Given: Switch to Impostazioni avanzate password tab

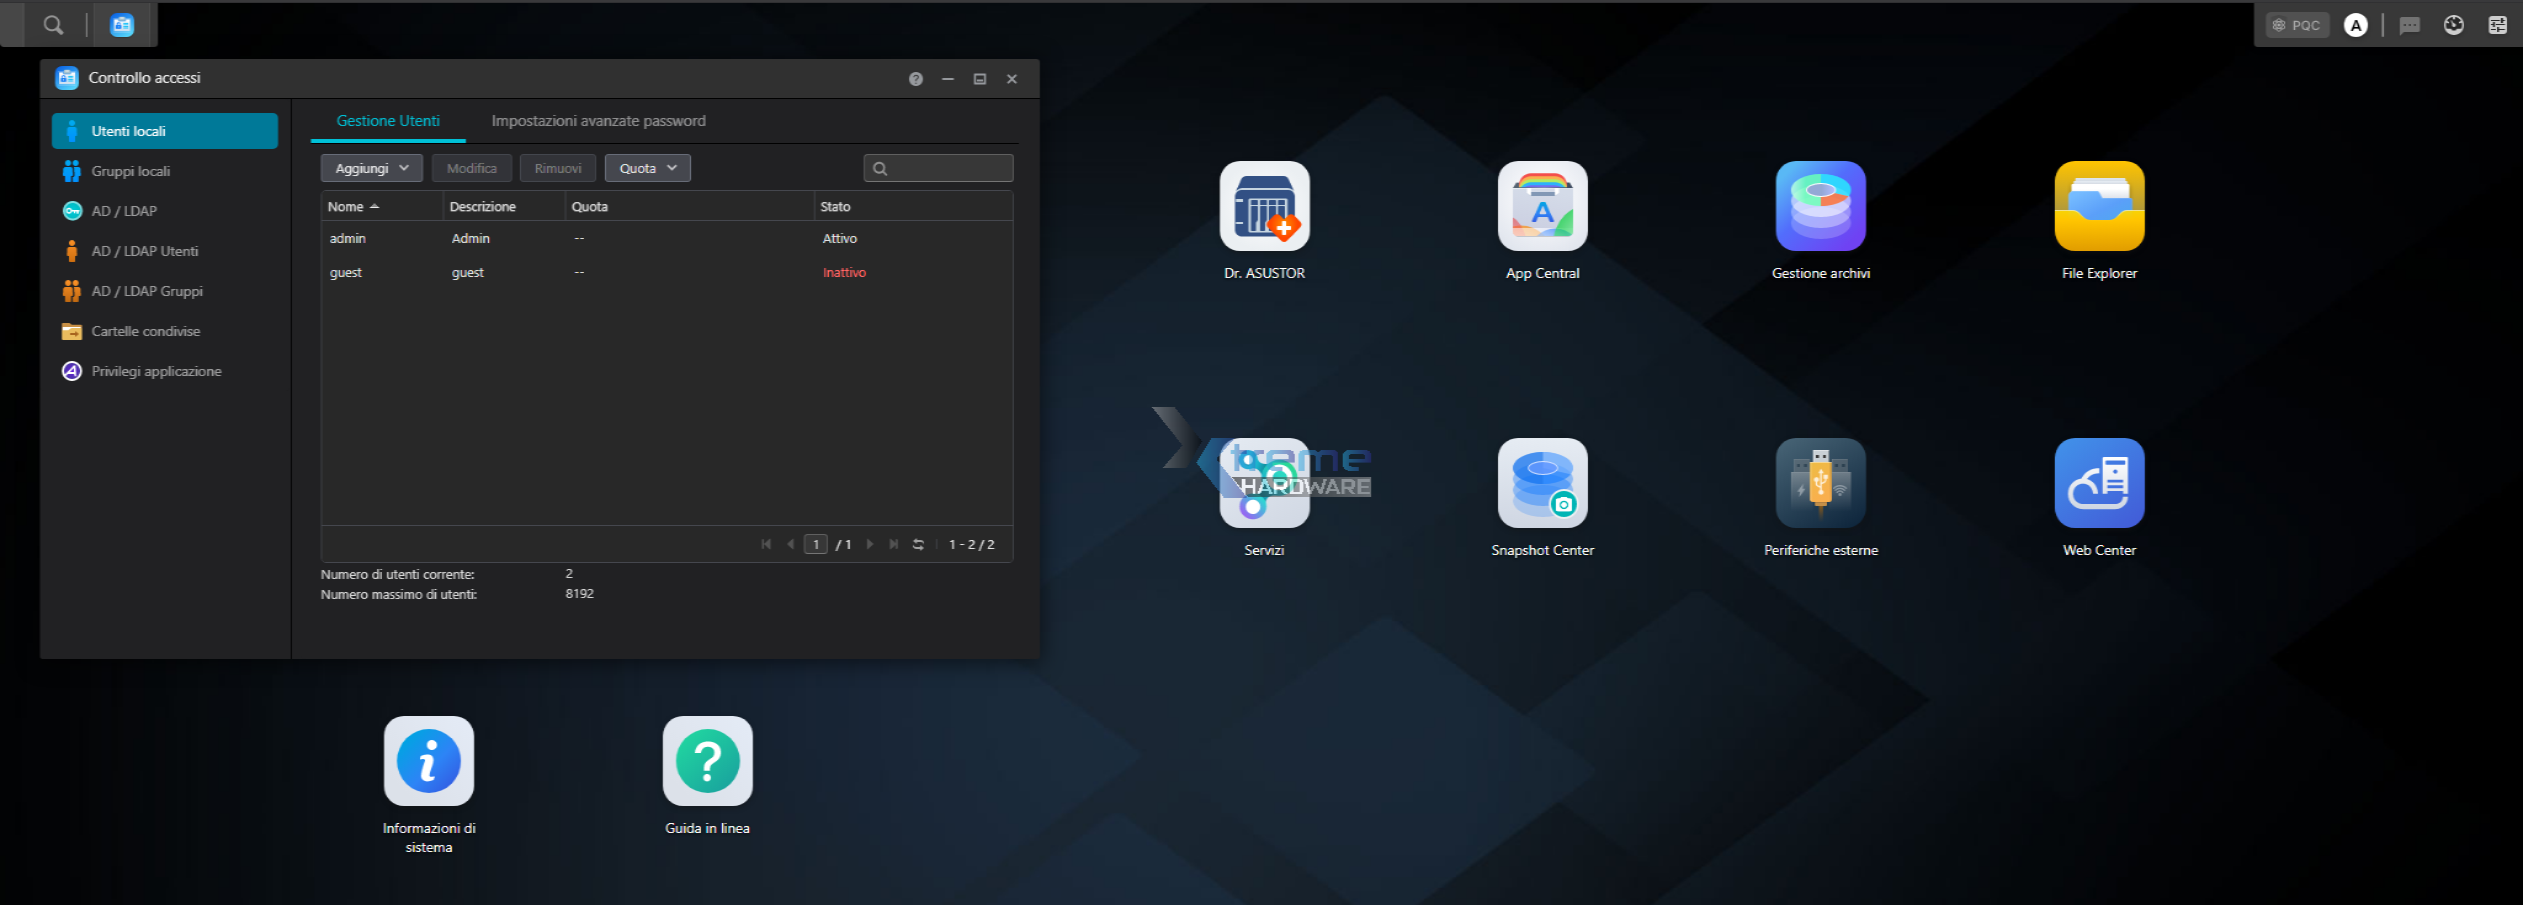Looking at the screenshot, I should click(598, 121).
